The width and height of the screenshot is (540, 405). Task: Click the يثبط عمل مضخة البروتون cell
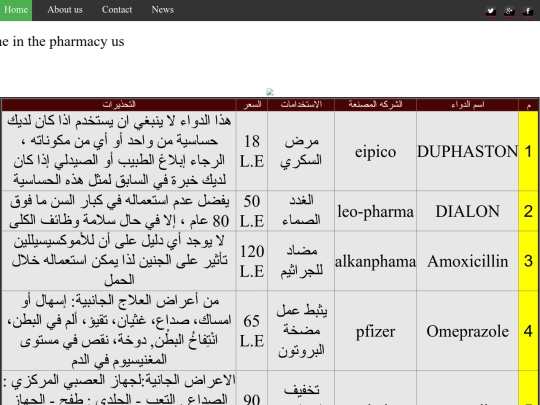point(301,331)
